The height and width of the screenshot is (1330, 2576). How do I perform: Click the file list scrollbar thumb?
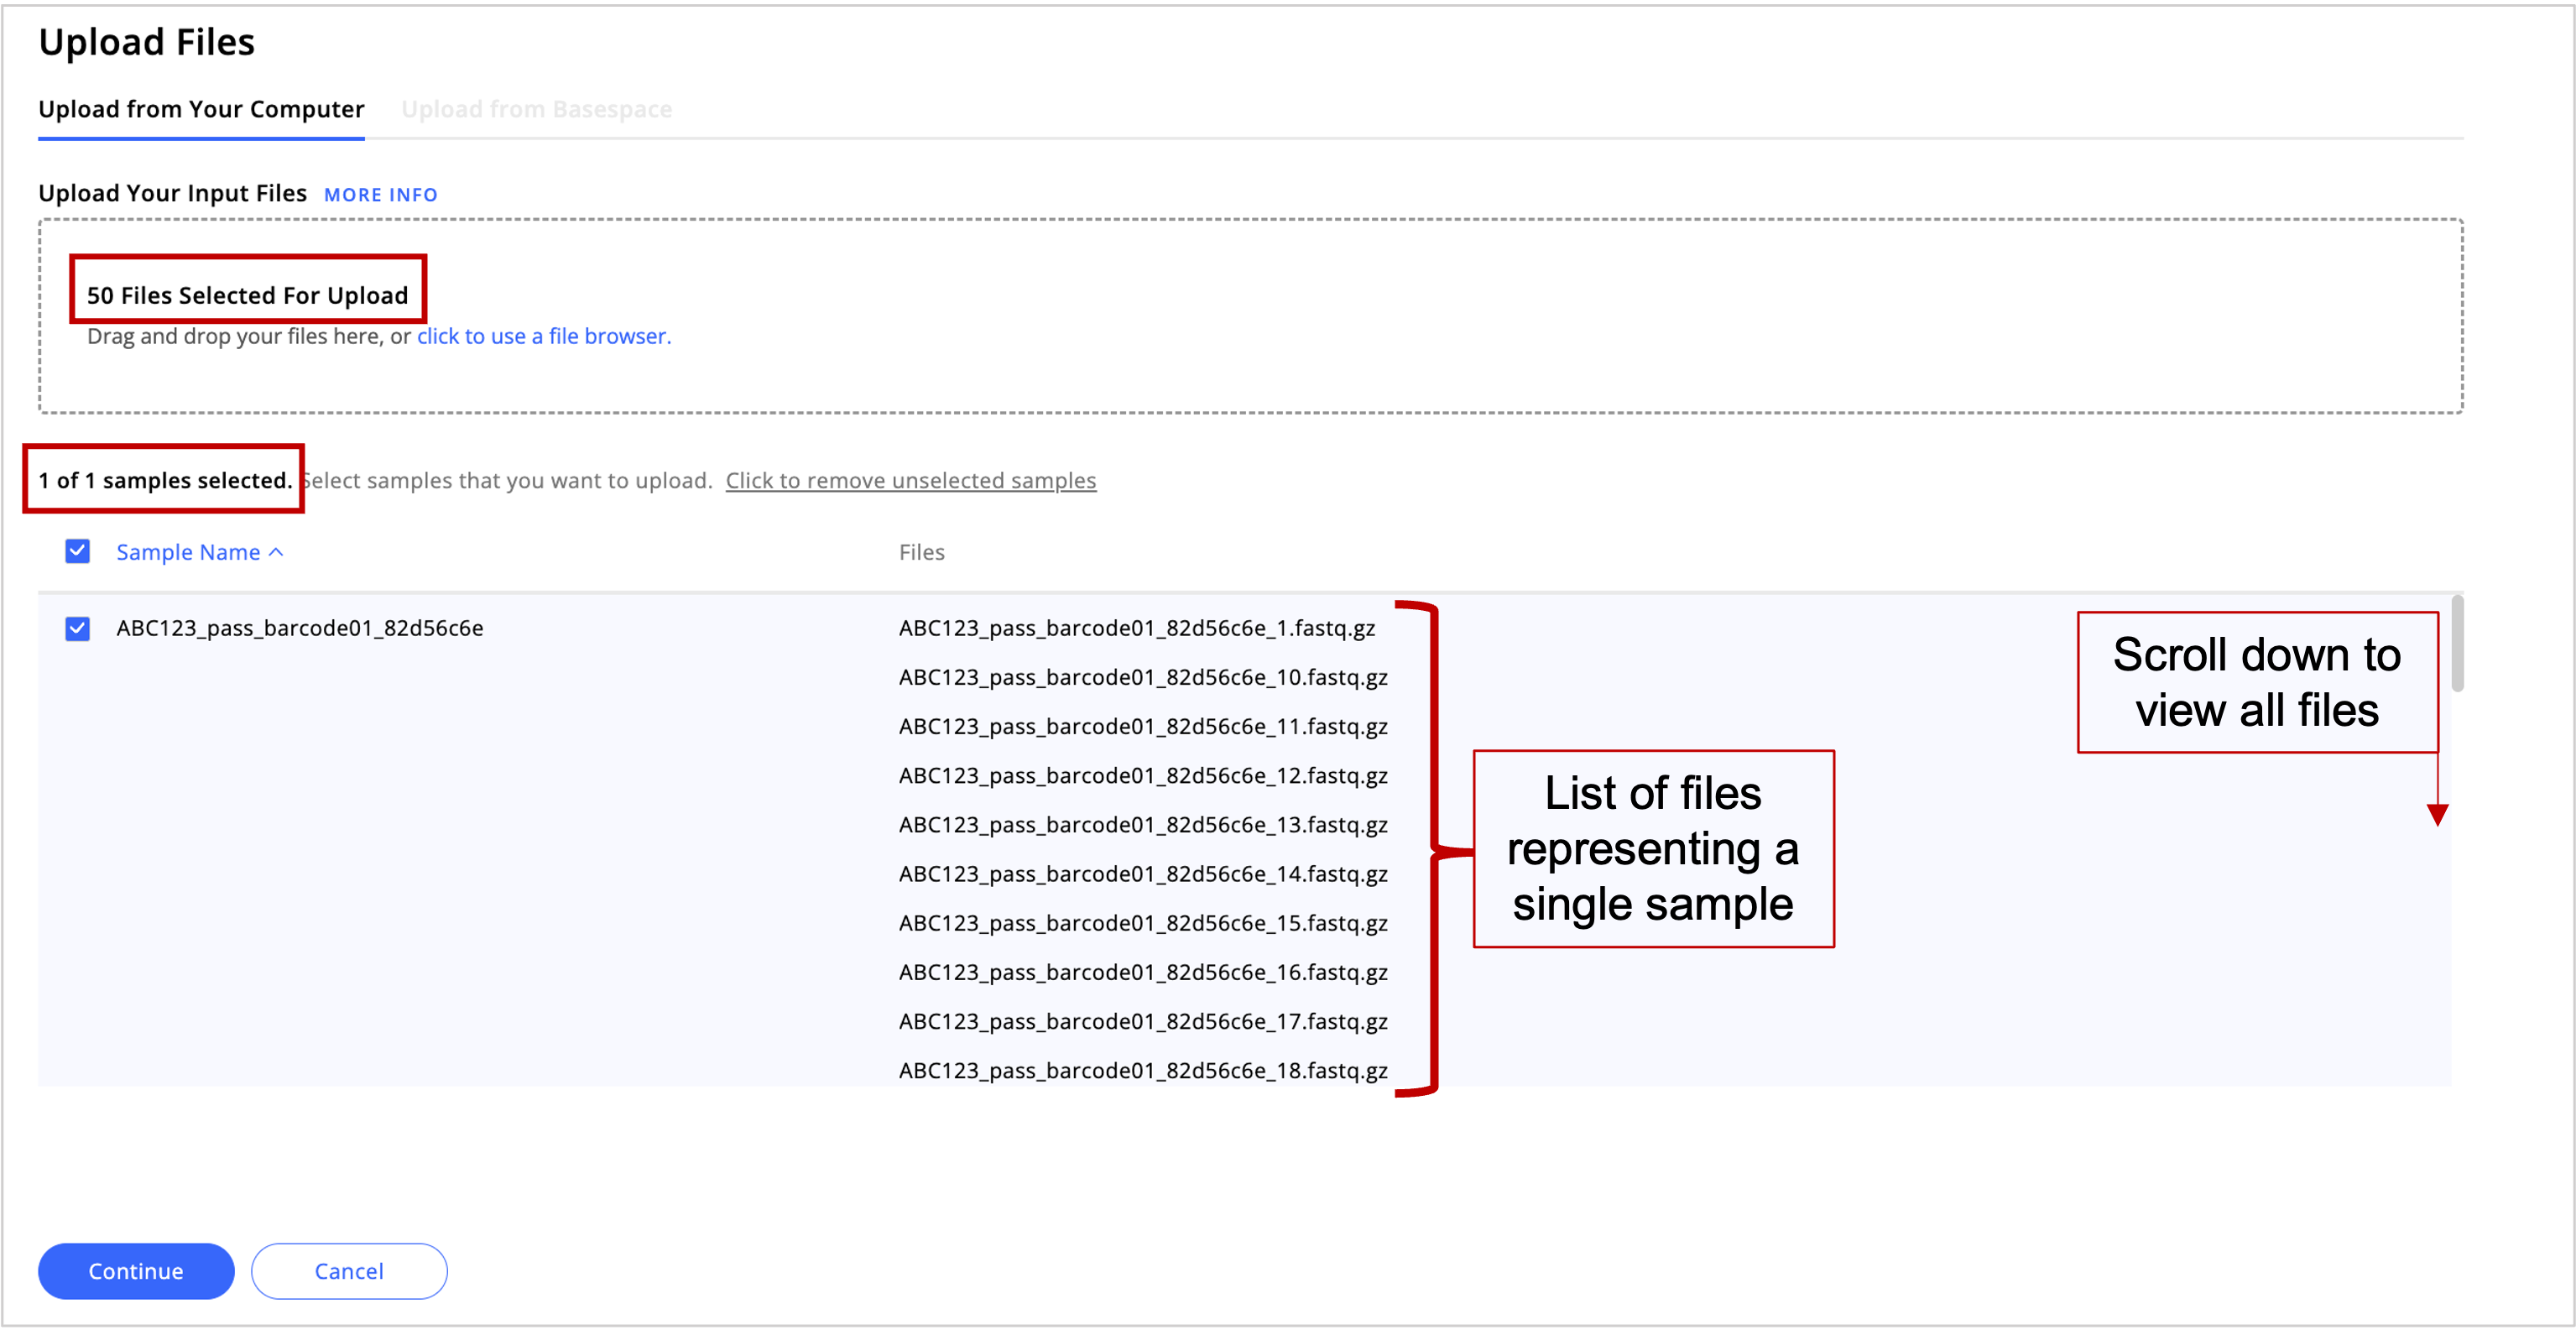pyautogui.click(x=2457, y=644)
